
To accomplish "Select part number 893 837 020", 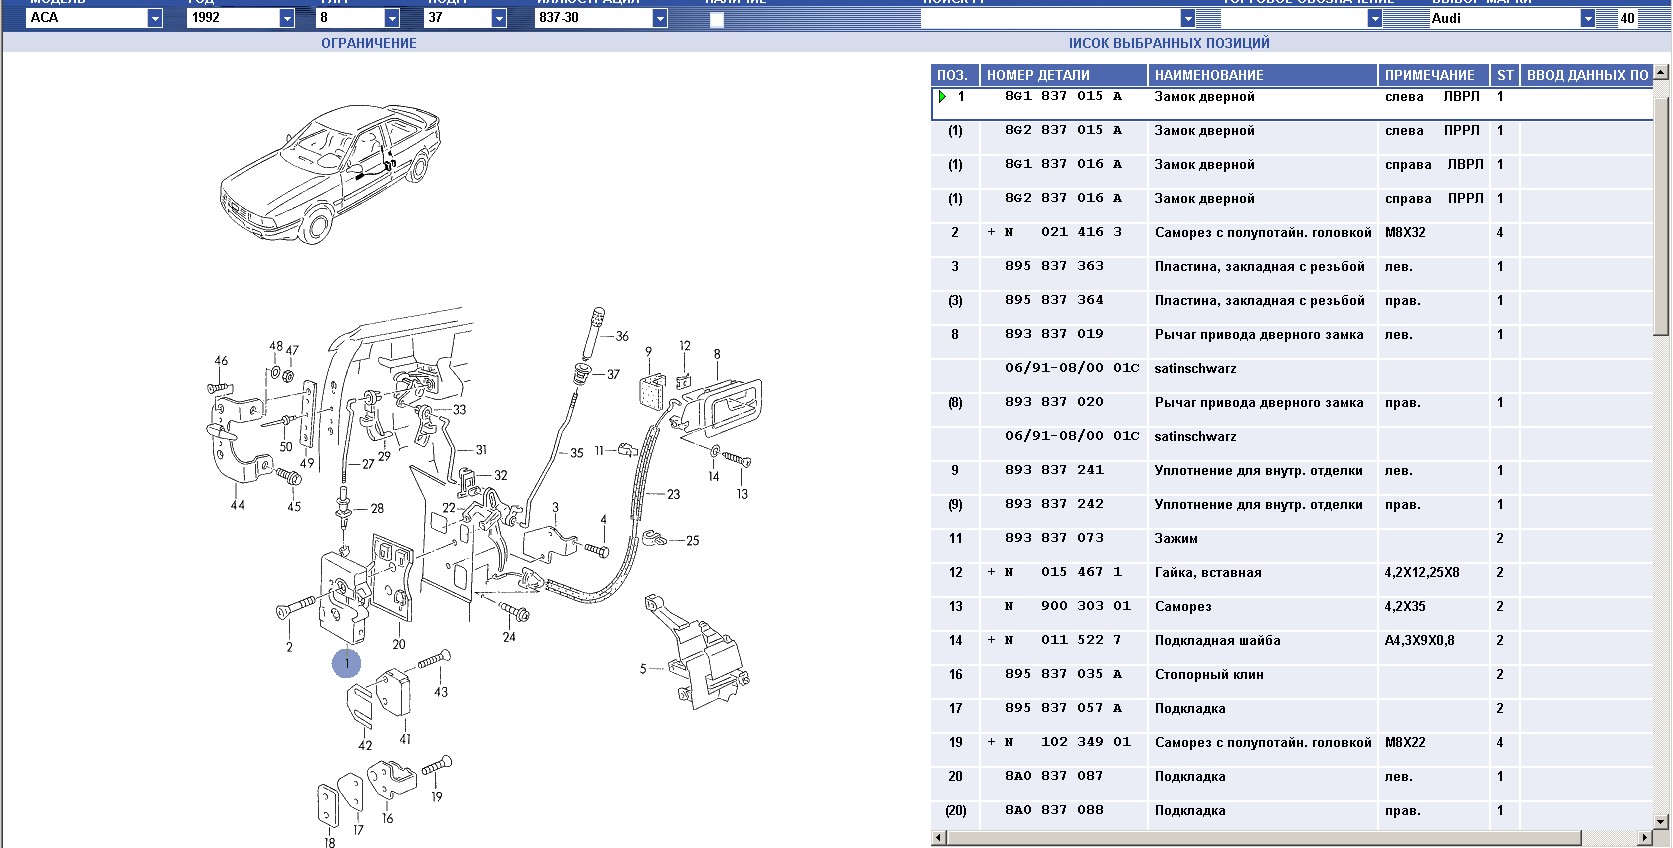I will point(1054,403).
